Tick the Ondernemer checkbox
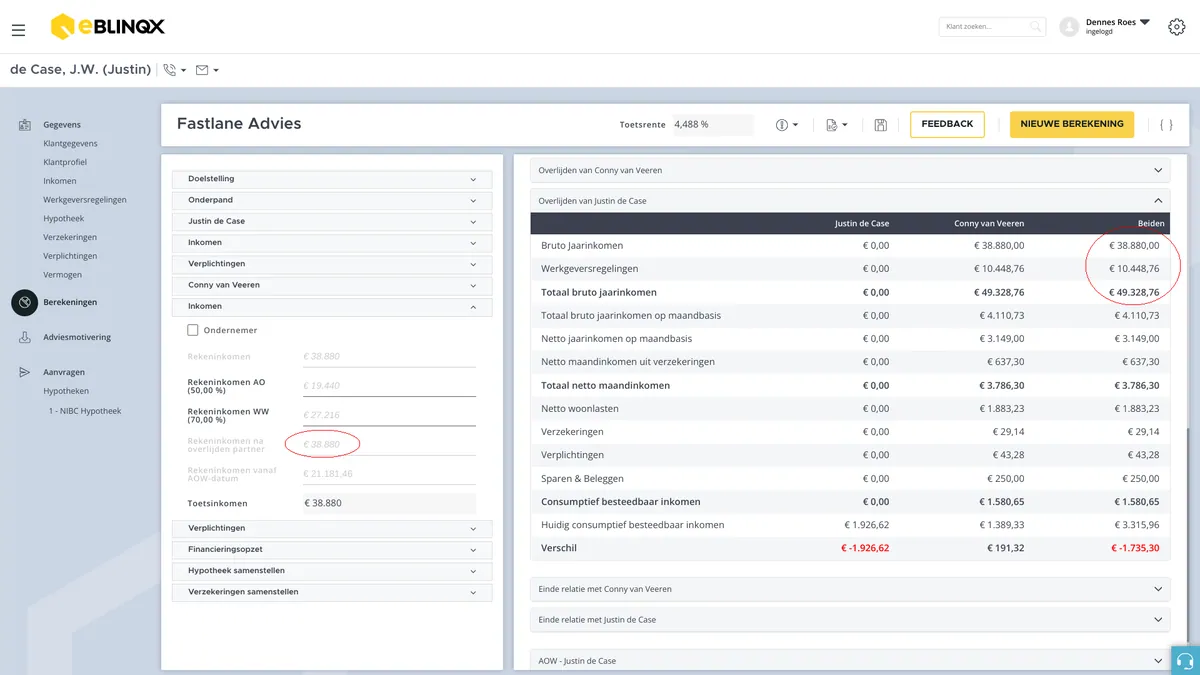Screen dimensions: 1200x675 (x=193, y=330)
